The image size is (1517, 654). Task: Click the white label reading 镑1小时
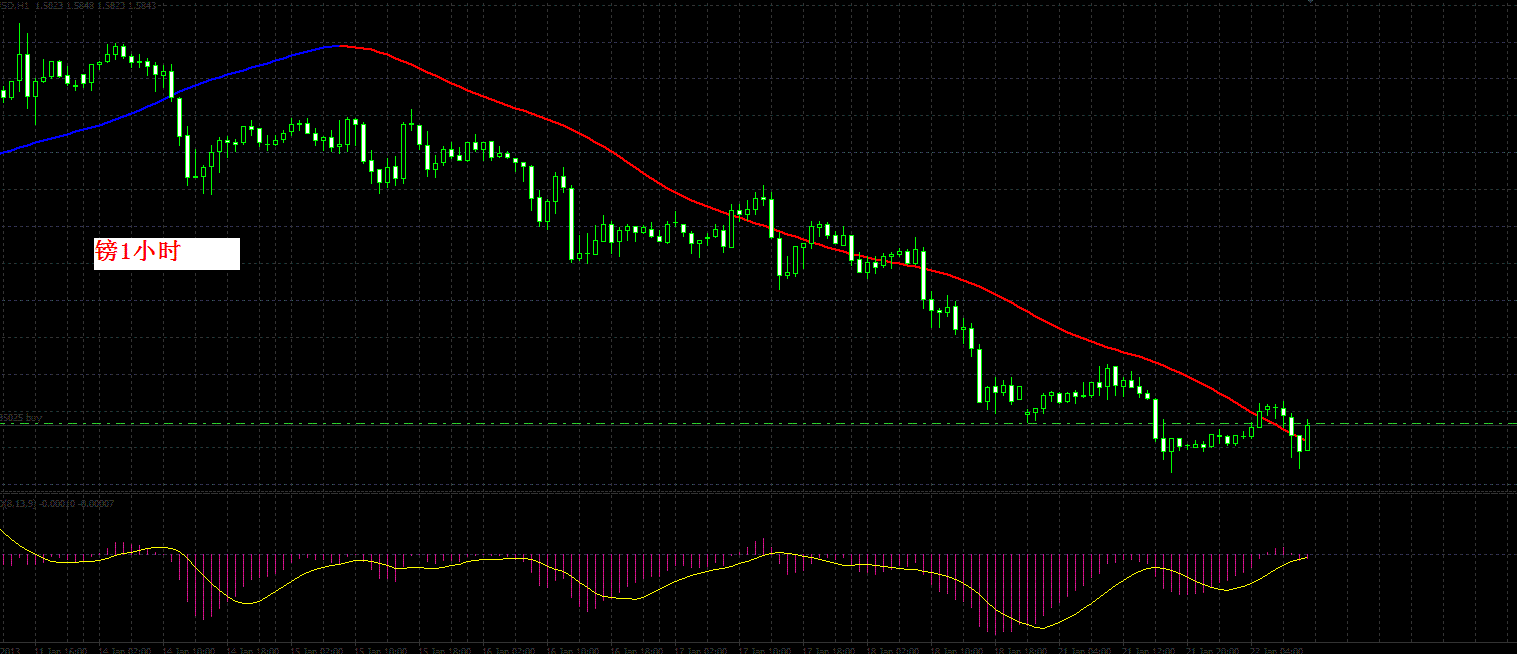pos(167,253)
